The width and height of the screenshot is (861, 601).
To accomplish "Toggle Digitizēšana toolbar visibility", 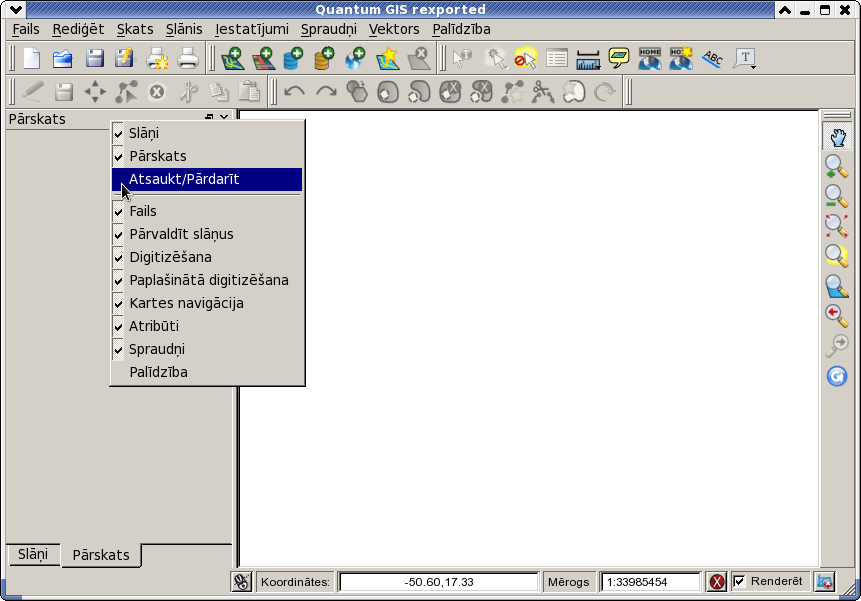I will pyautogui.click(x=207, y=257).
